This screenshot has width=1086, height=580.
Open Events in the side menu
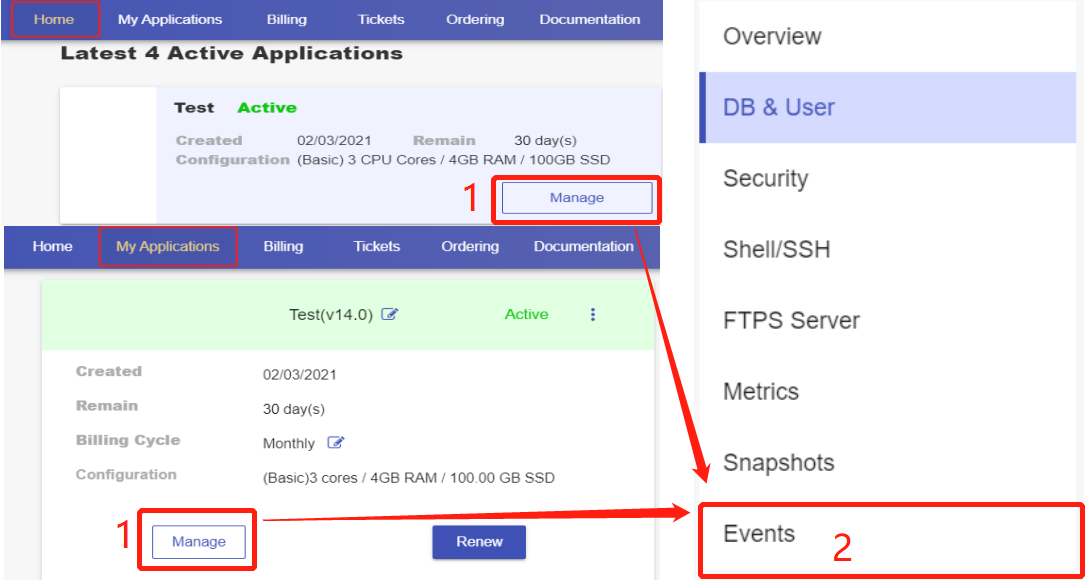(x=760, y=534)
